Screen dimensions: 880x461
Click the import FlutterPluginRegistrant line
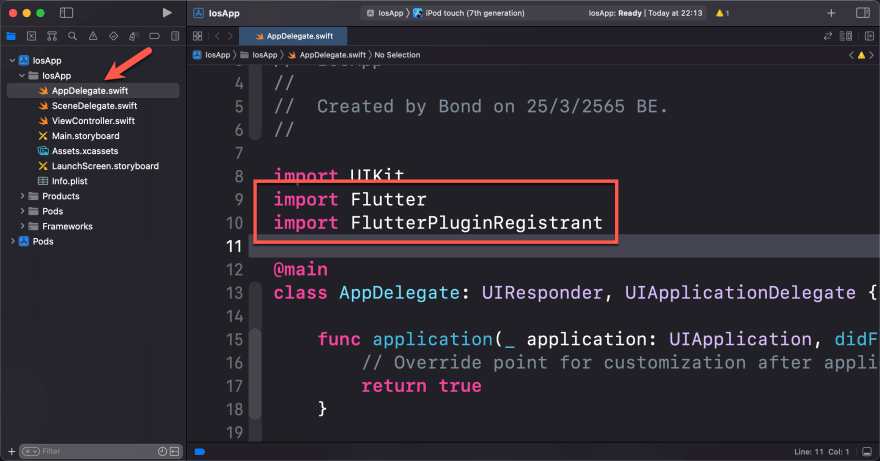pos(438,223)
